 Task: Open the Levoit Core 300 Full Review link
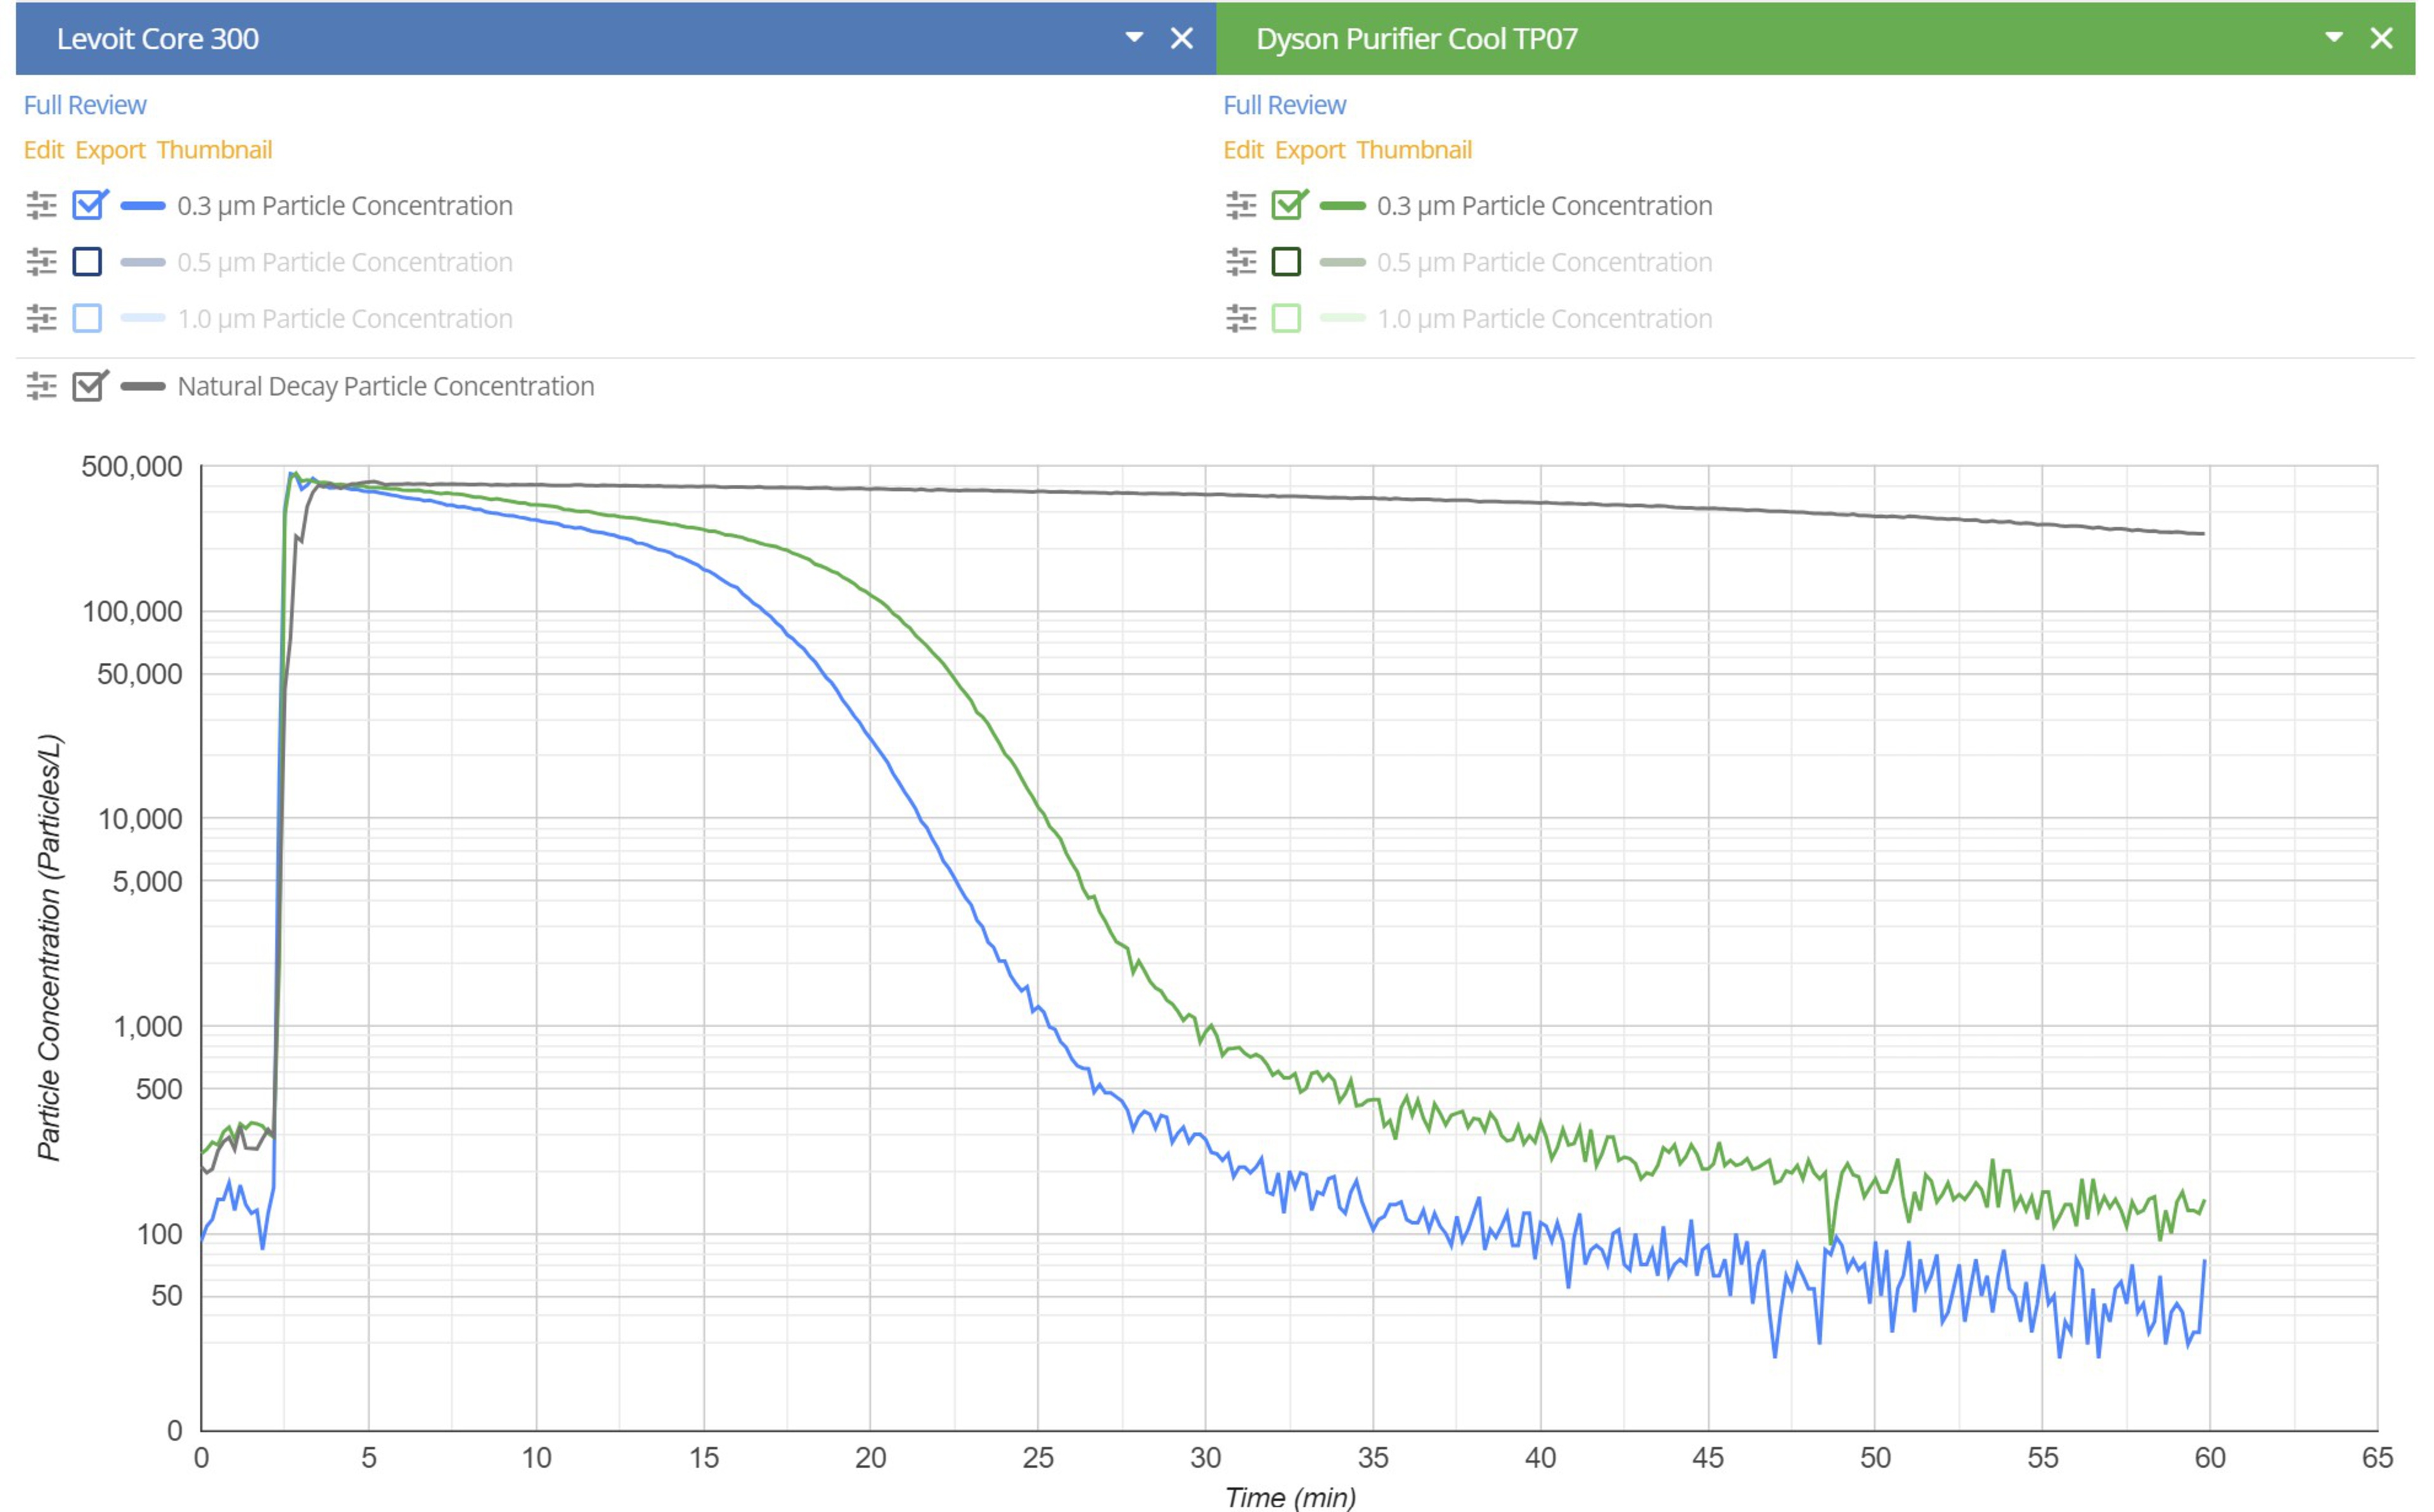pyautogui.click(x=85, y=105)
